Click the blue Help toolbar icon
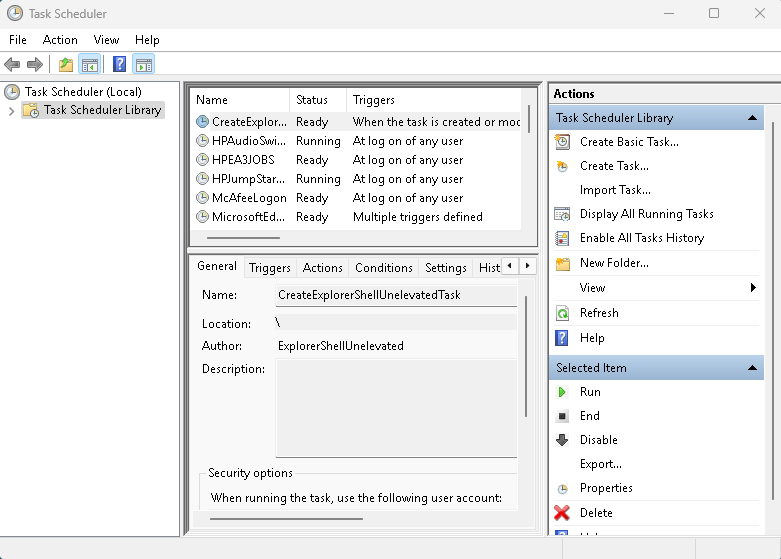Screen dimensions: 781x559 [x=120, y=64]
